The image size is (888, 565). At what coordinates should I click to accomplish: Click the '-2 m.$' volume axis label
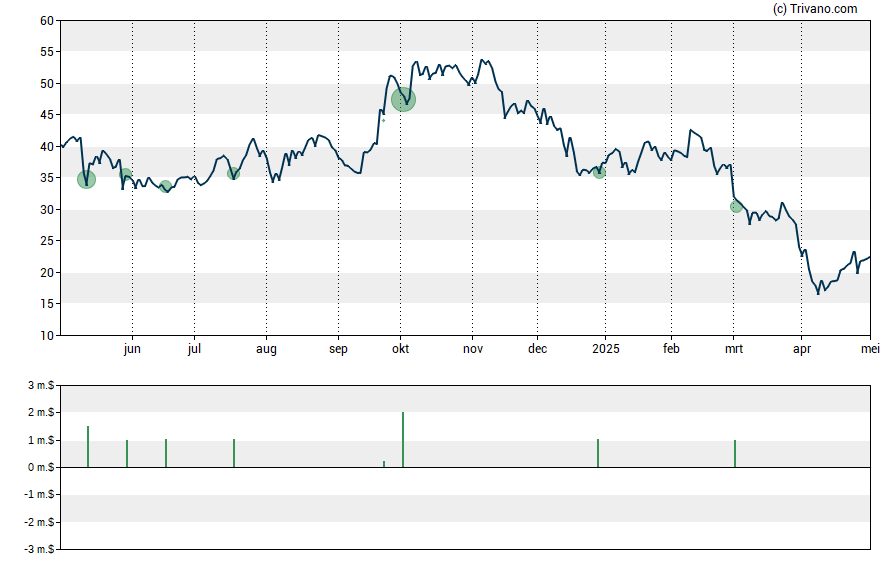click(x=39, y=522)
